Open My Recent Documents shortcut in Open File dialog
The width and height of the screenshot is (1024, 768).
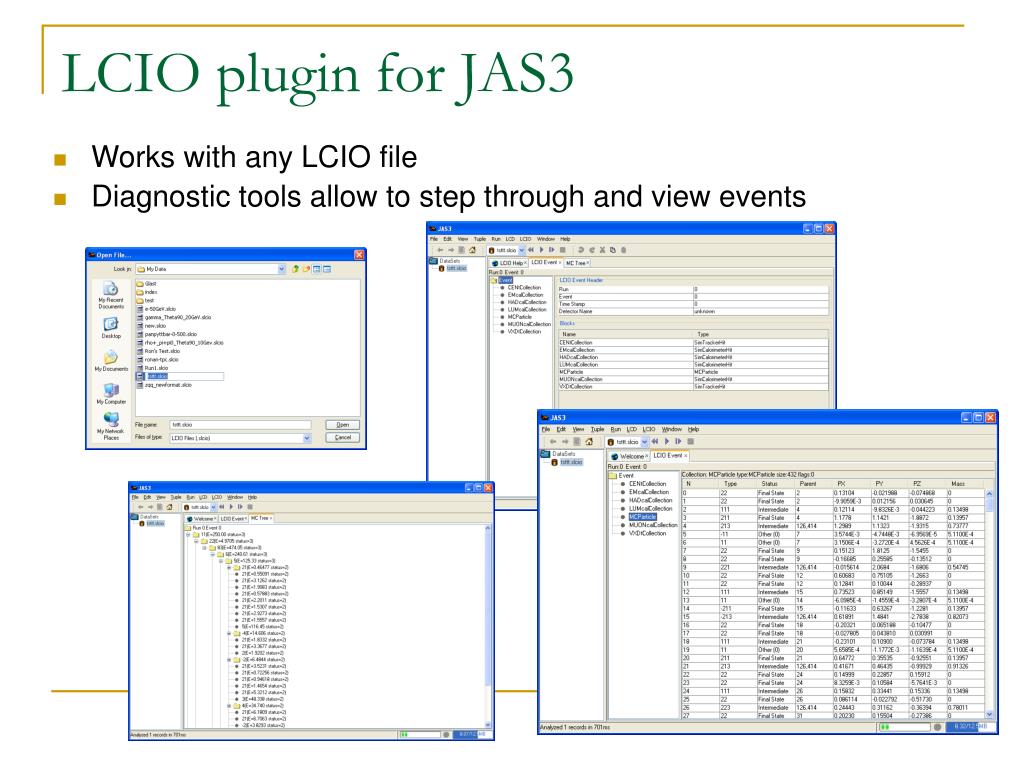111,295
